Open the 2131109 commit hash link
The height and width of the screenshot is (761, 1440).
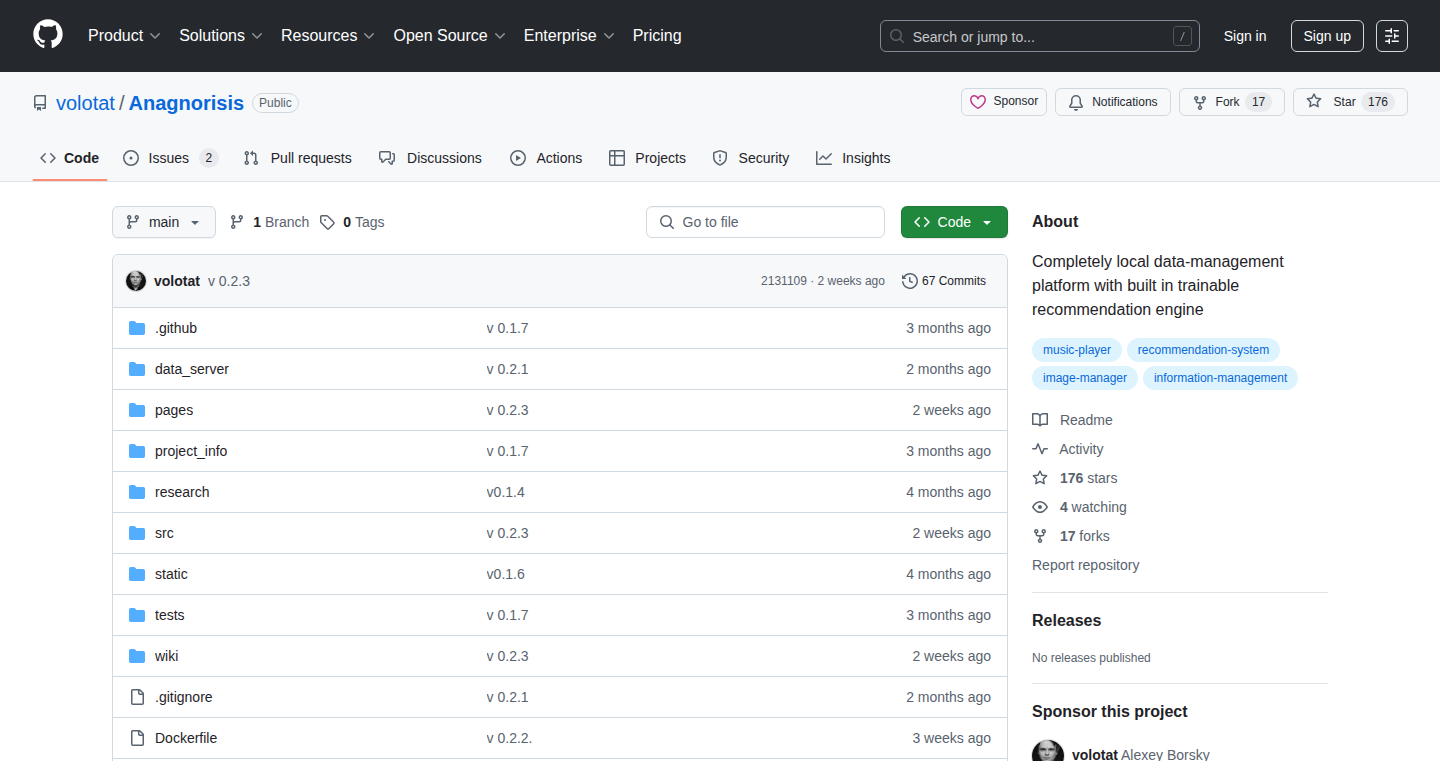pyautogui.click(x=783, y=281)
